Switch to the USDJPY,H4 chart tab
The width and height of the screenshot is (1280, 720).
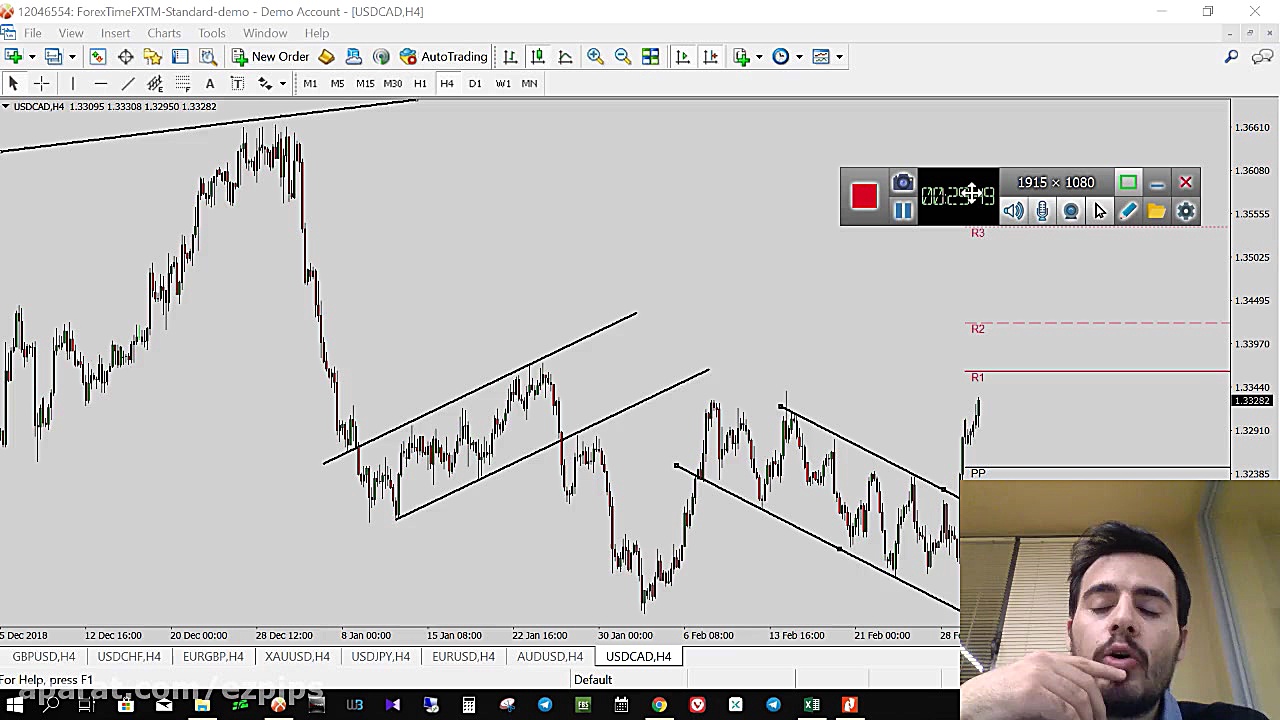coord(381,656)
